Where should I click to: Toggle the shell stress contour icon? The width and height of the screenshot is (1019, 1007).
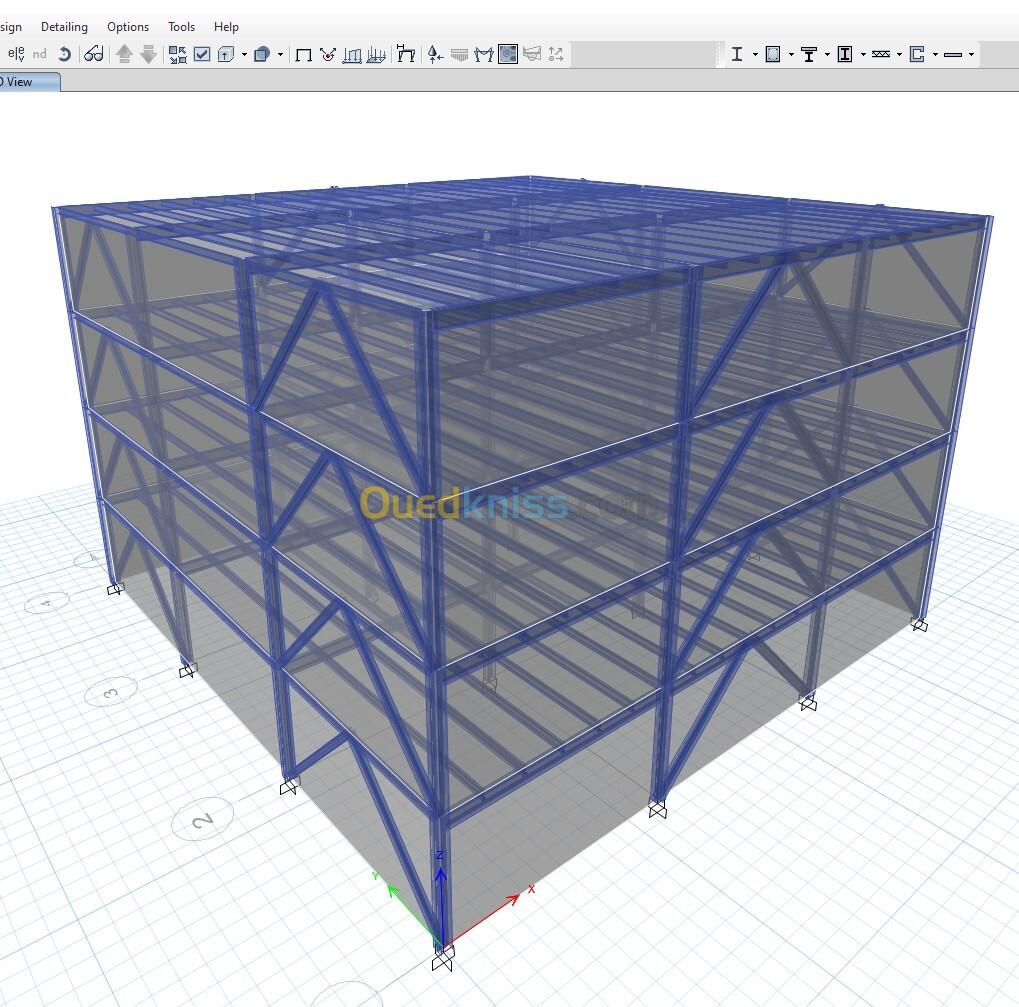[x=508, y=54]
